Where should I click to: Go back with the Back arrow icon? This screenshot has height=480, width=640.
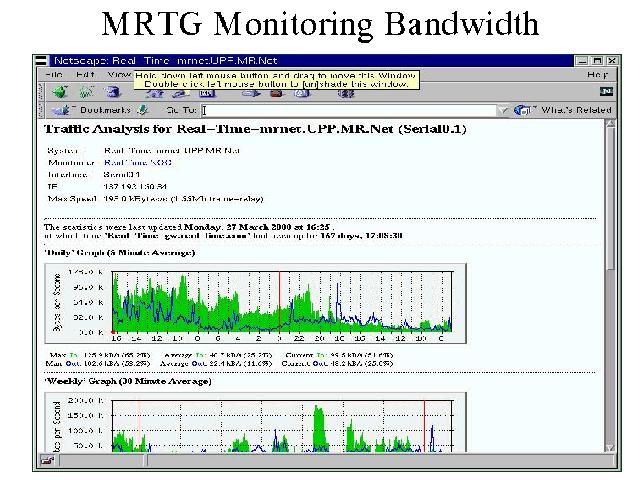(60, 92)
